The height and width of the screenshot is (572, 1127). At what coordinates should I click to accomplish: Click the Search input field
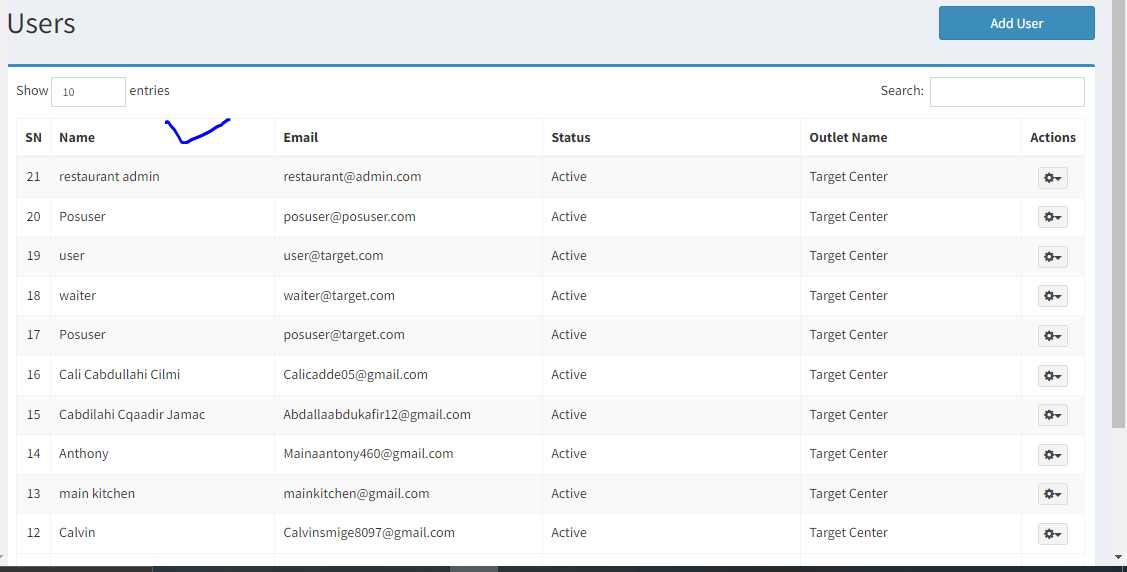point(1007,92)
